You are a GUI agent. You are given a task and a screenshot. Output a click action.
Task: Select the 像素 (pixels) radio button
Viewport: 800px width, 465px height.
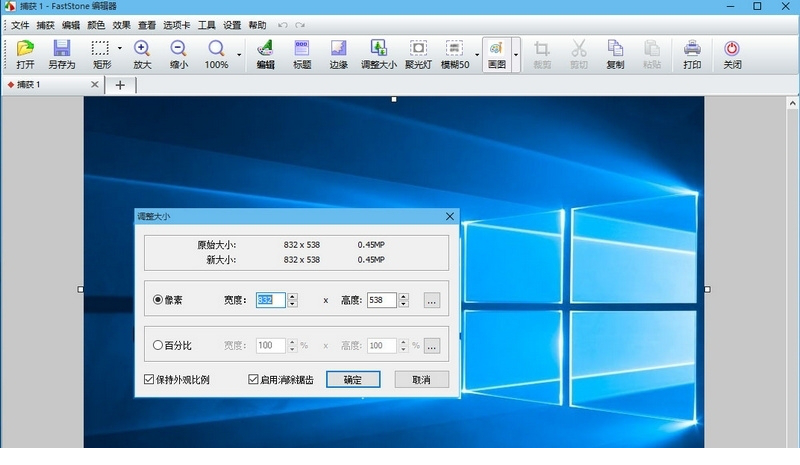pyautogui.click(x=158, y=300)
